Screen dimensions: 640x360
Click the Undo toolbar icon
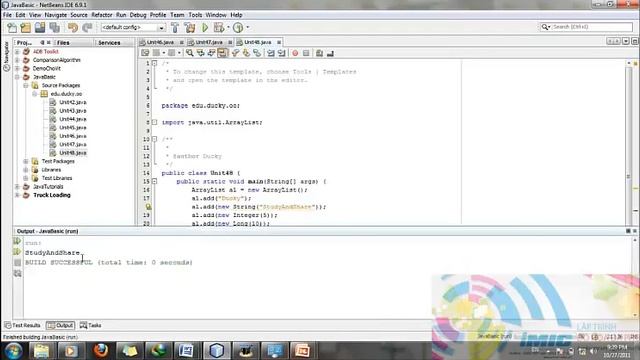(x=73, y=27)
